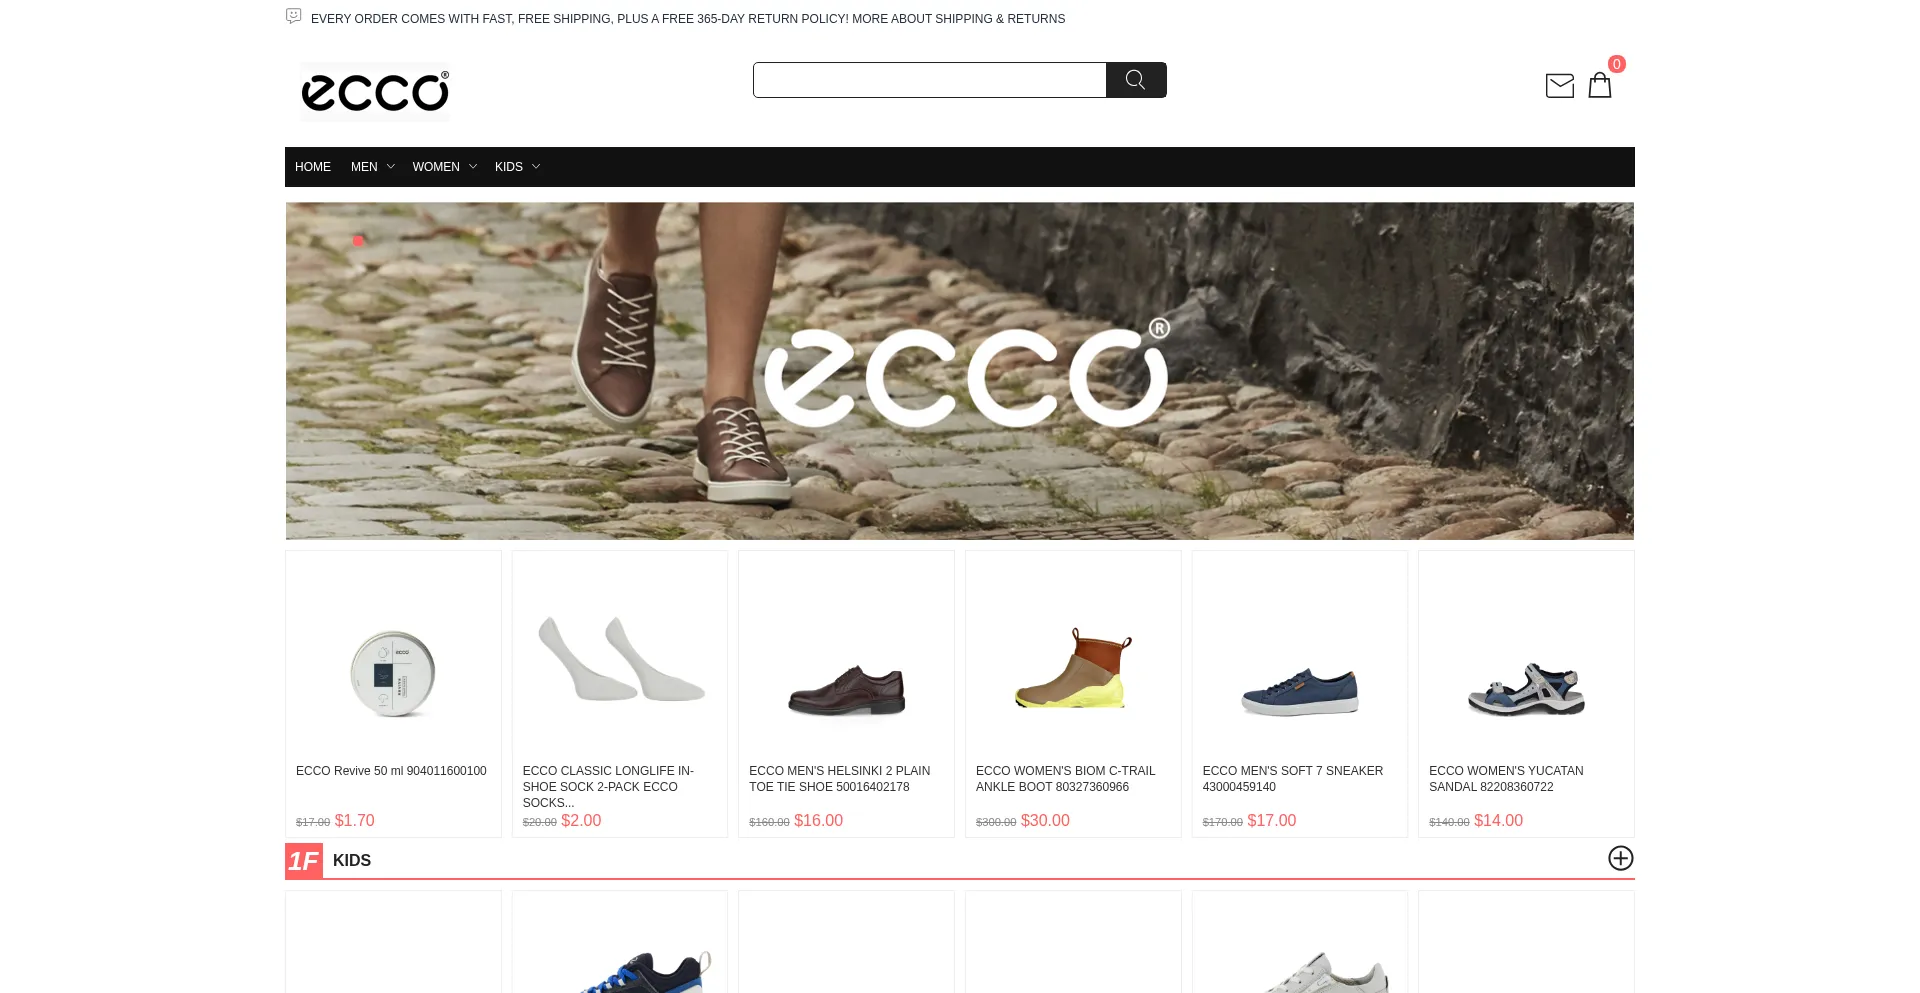Expand the MEN dropdown menu

pos(372,167)
